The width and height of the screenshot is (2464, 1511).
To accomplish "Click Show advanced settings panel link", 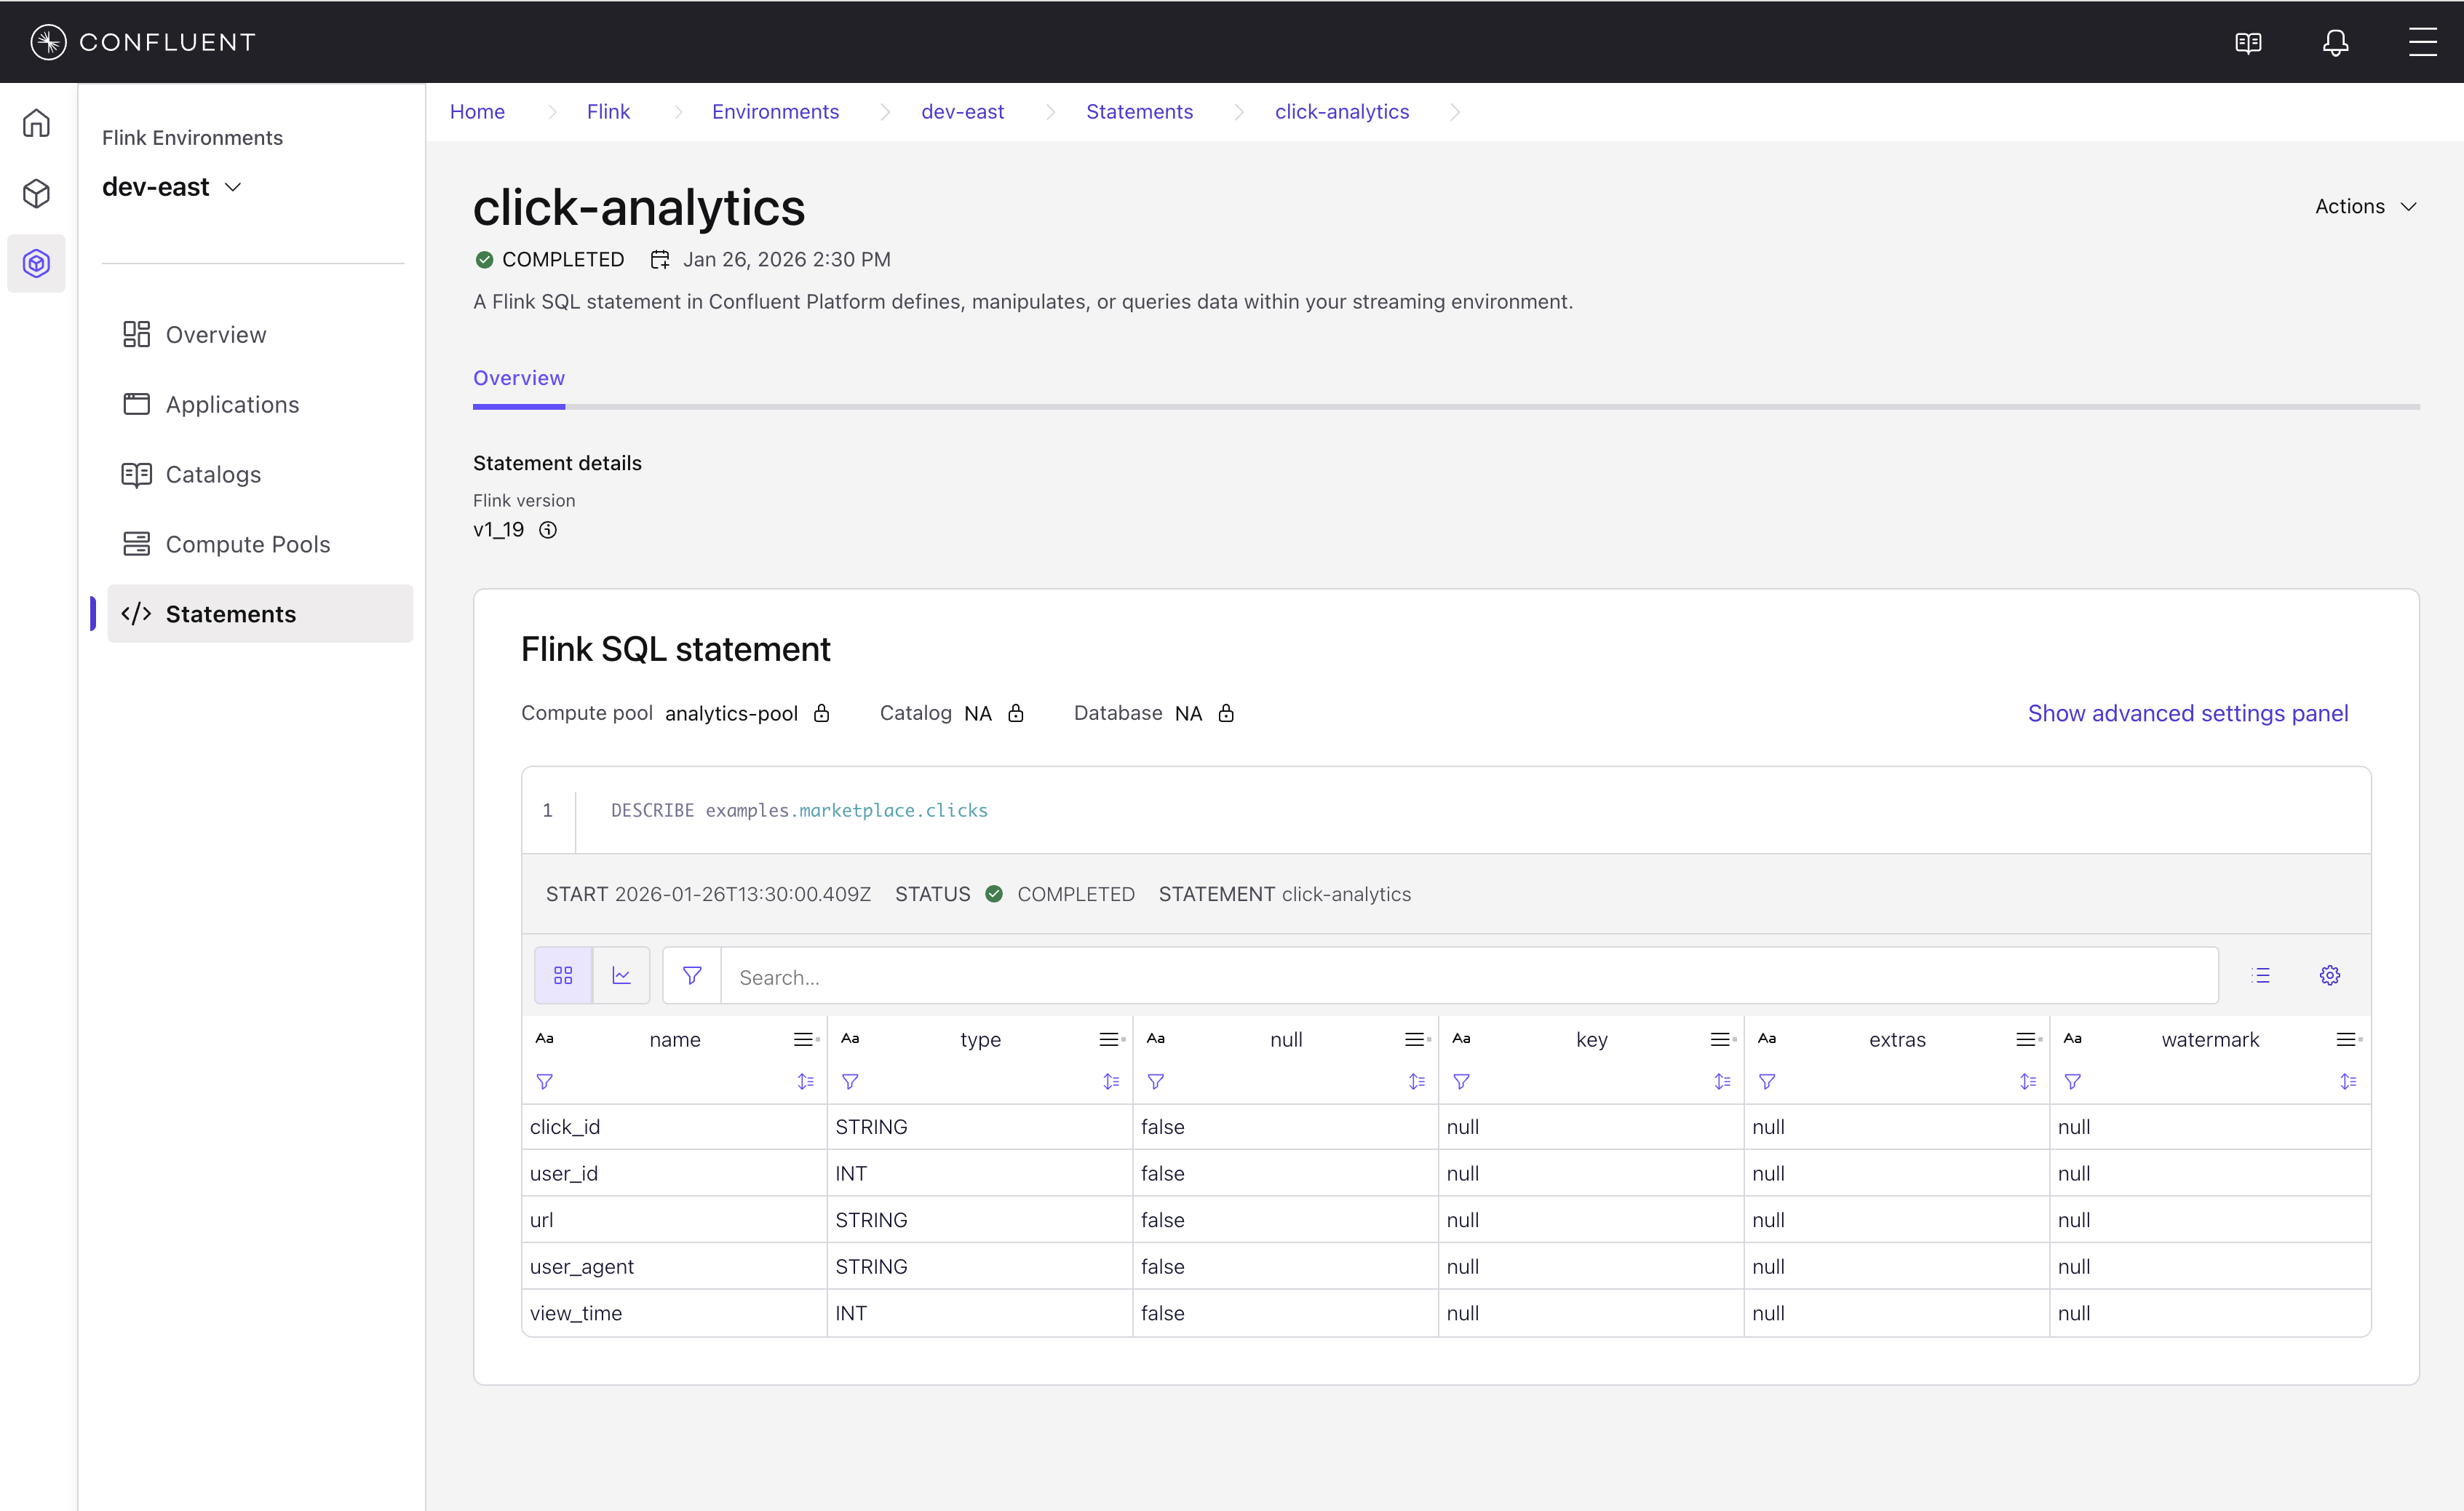I will [x=2187, y=713].
